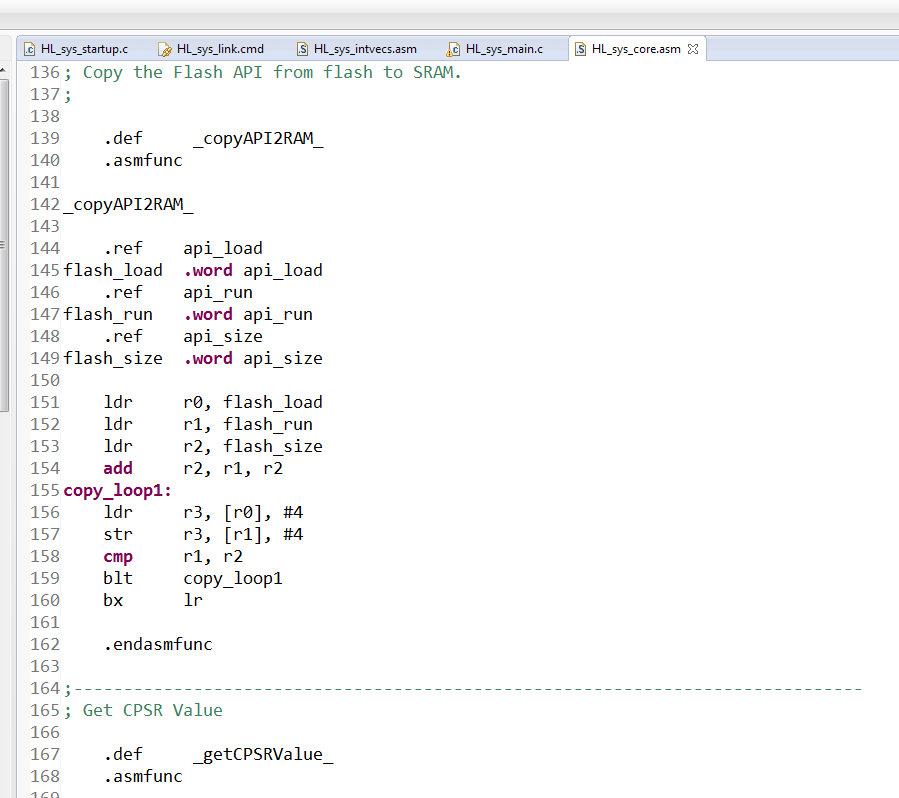
Task: Click the C file icon on HL_sys_main.c tab
Action: pyautogui.click(x=453, y=49)
